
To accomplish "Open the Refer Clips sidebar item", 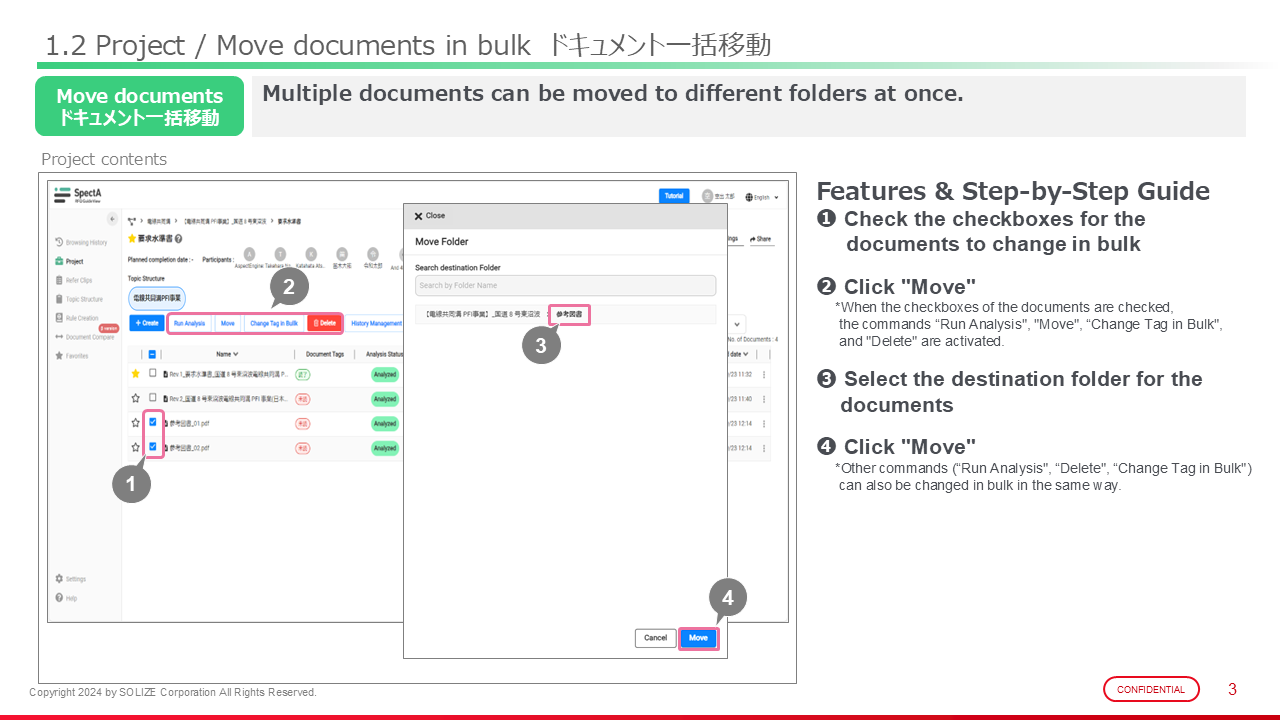I will tap(77, 280).
